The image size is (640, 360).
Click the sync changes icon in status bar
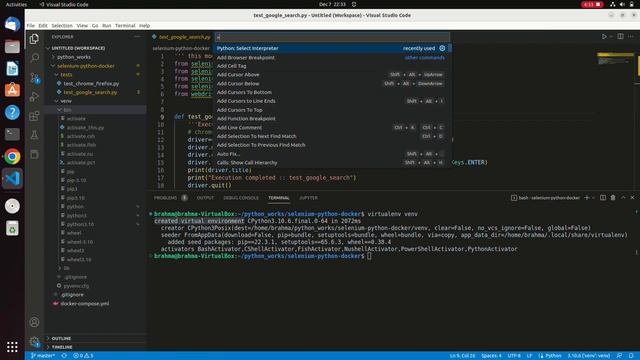pyautogui.click(x=64, y=356)
